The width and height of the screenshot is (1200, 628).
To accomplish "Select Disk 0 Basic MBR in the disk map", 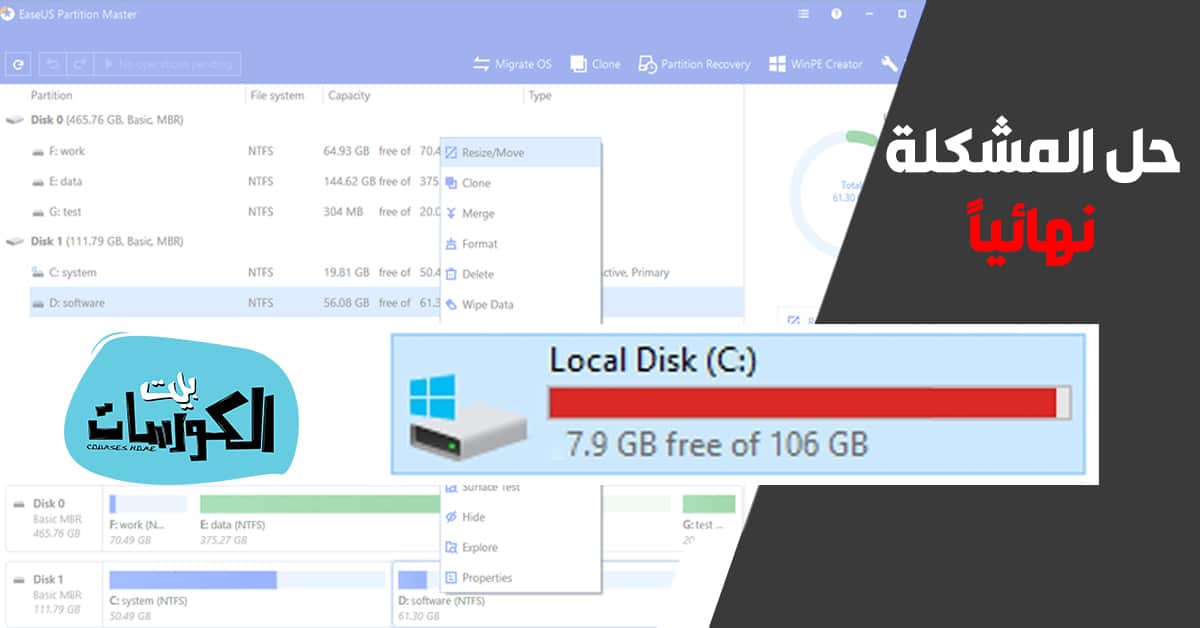I will (x=55, y=518).
